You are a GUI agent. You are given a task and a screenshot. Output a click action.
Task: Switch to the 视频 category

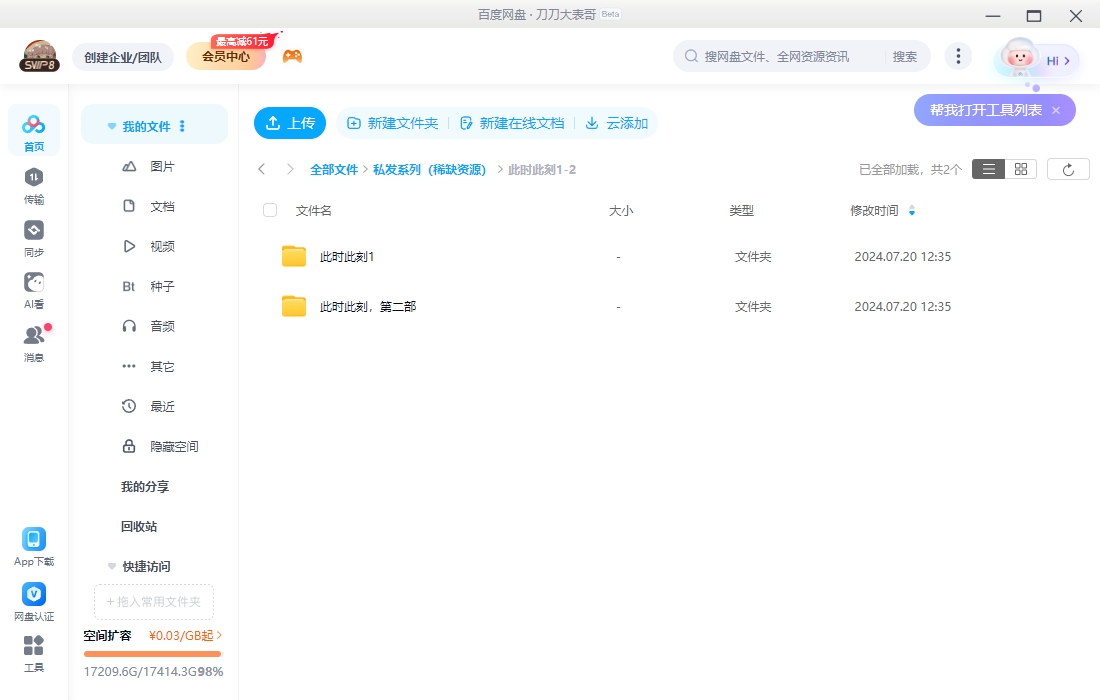[x=163, y=246]
